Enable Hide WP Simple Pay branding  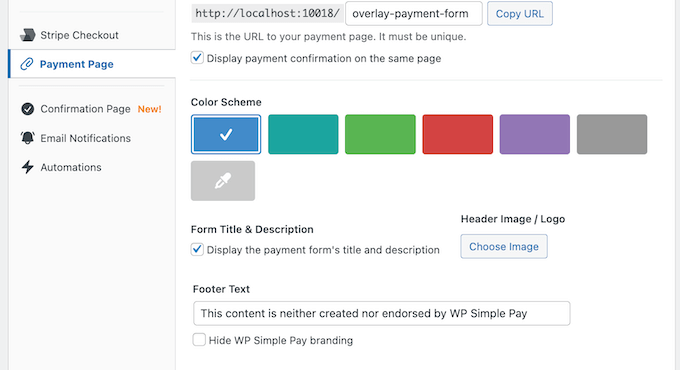click(199, 340)
